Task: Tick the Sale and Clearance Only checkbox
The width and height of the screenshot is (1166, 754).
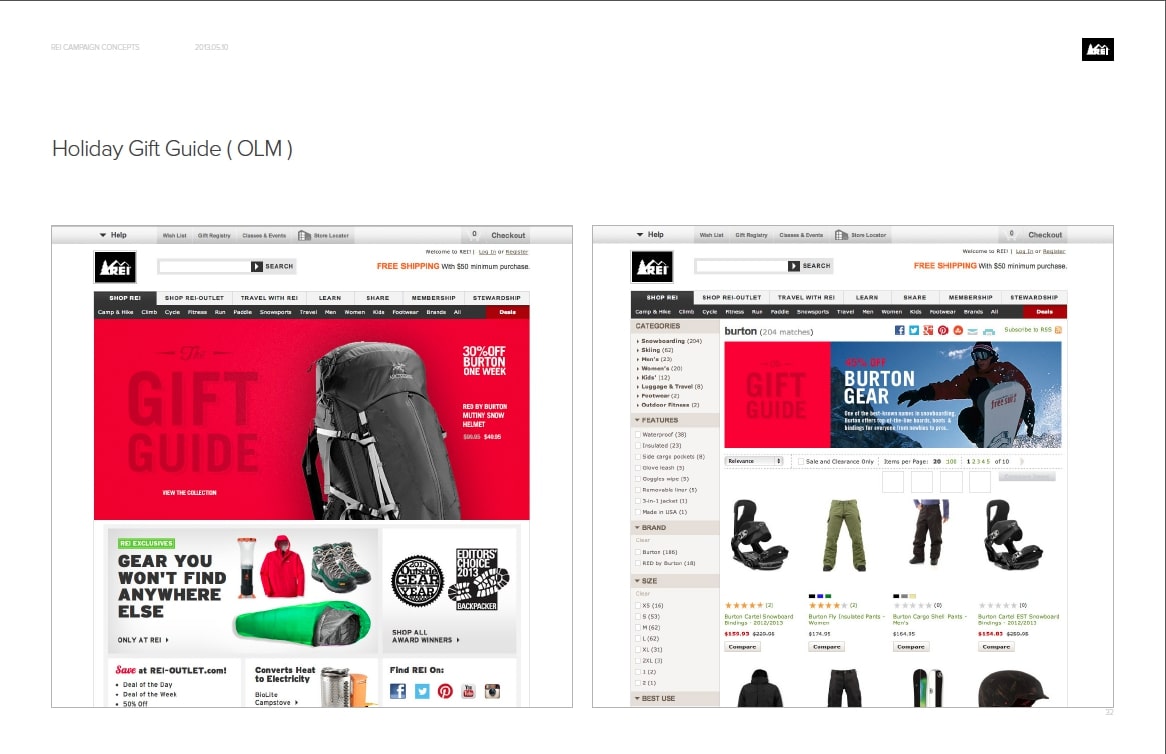Action: pyautogui.click(x=801, y=461)
